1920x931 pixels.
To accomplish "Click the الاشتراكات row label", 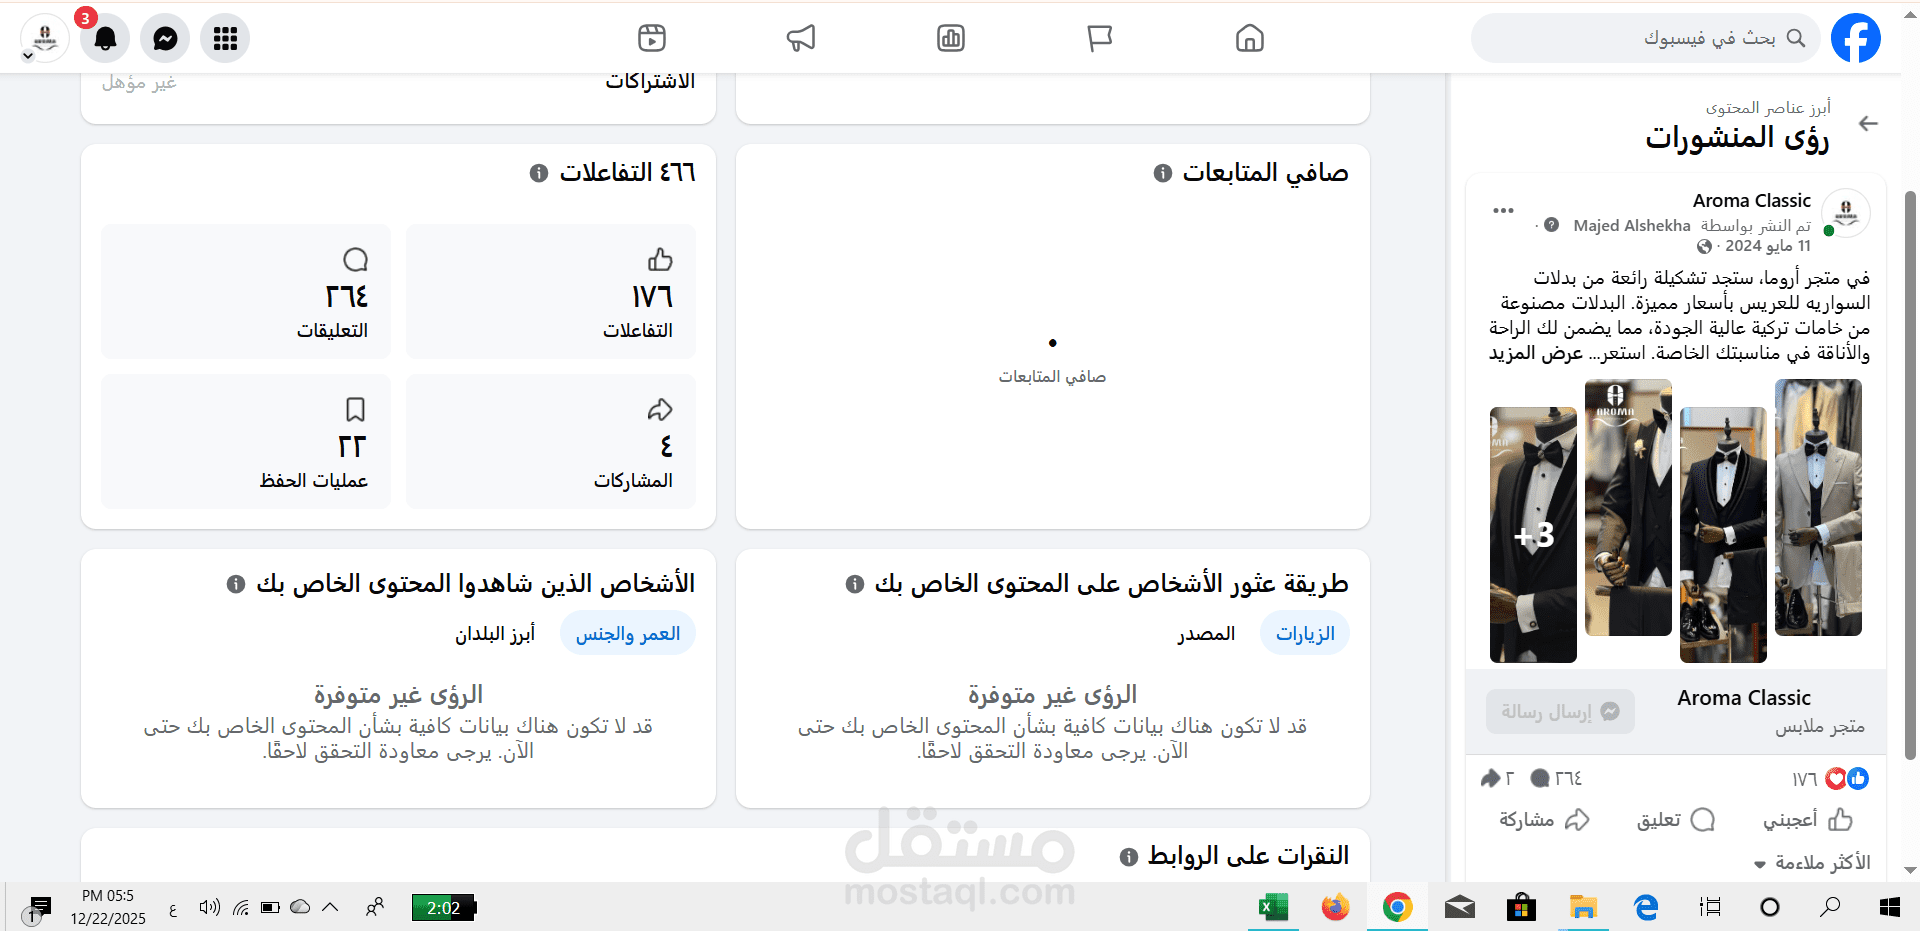I will click(x=650, y=81).
